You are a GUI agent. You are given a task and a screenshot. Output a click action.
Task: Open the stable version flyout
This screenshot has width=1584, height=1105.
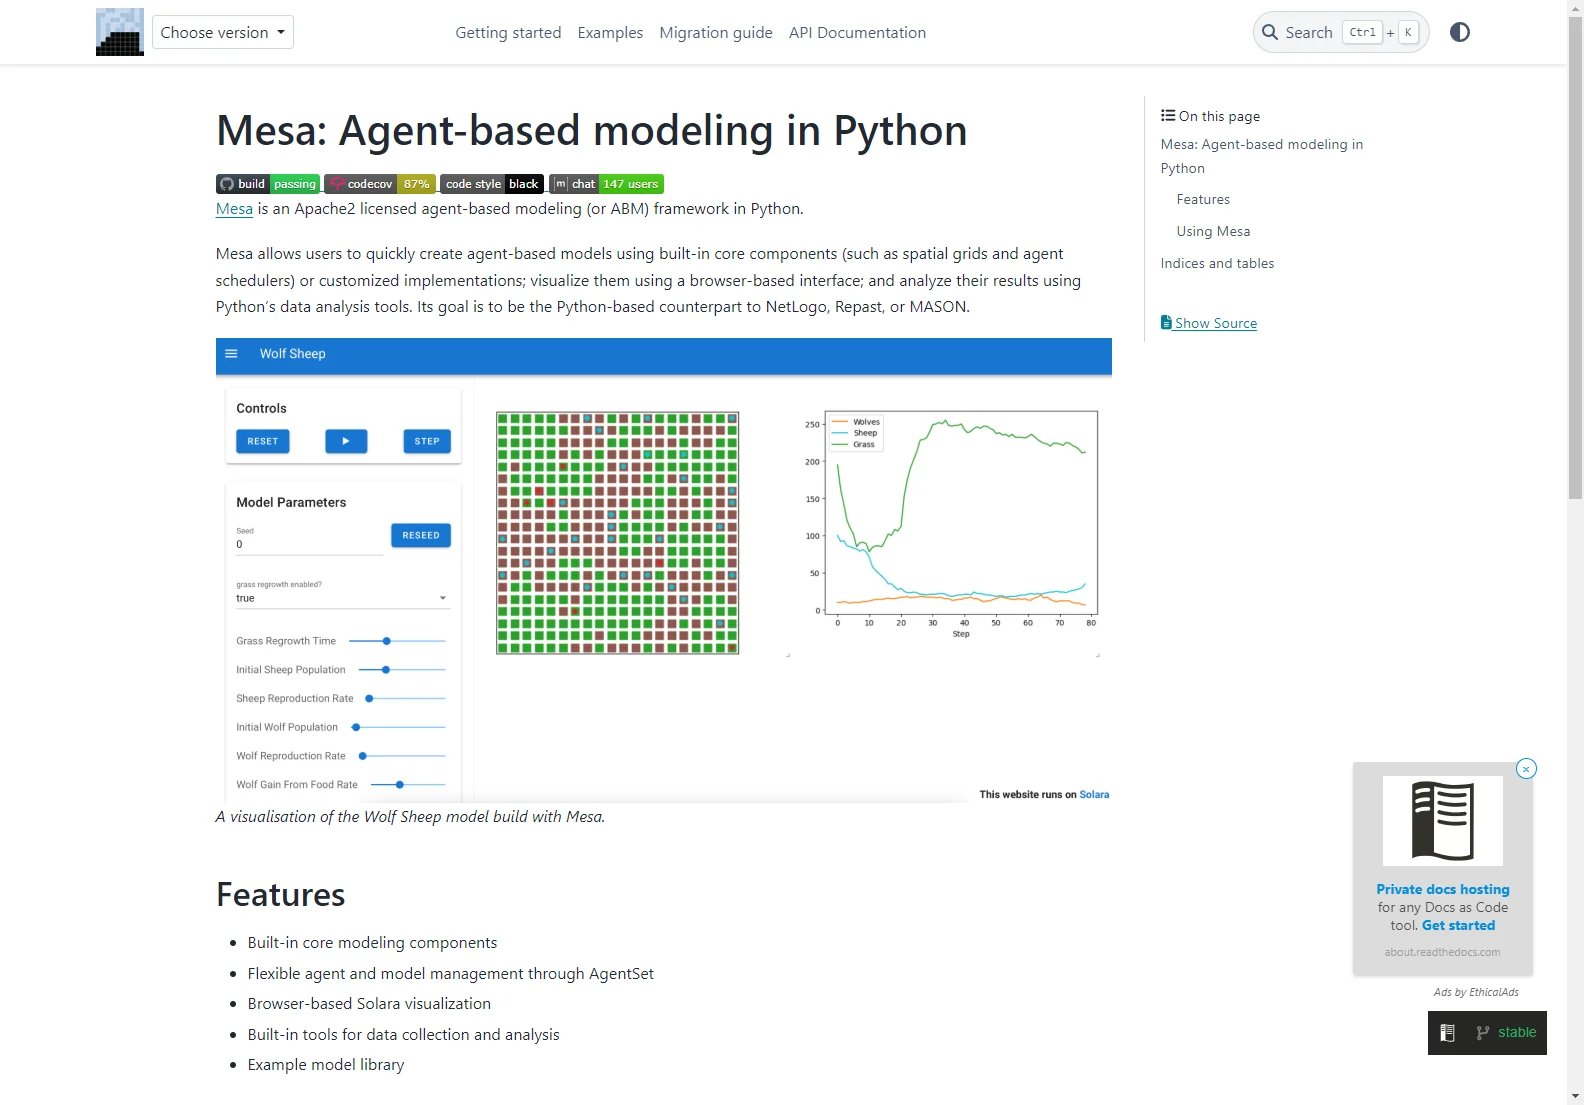coord(1506,1033)
